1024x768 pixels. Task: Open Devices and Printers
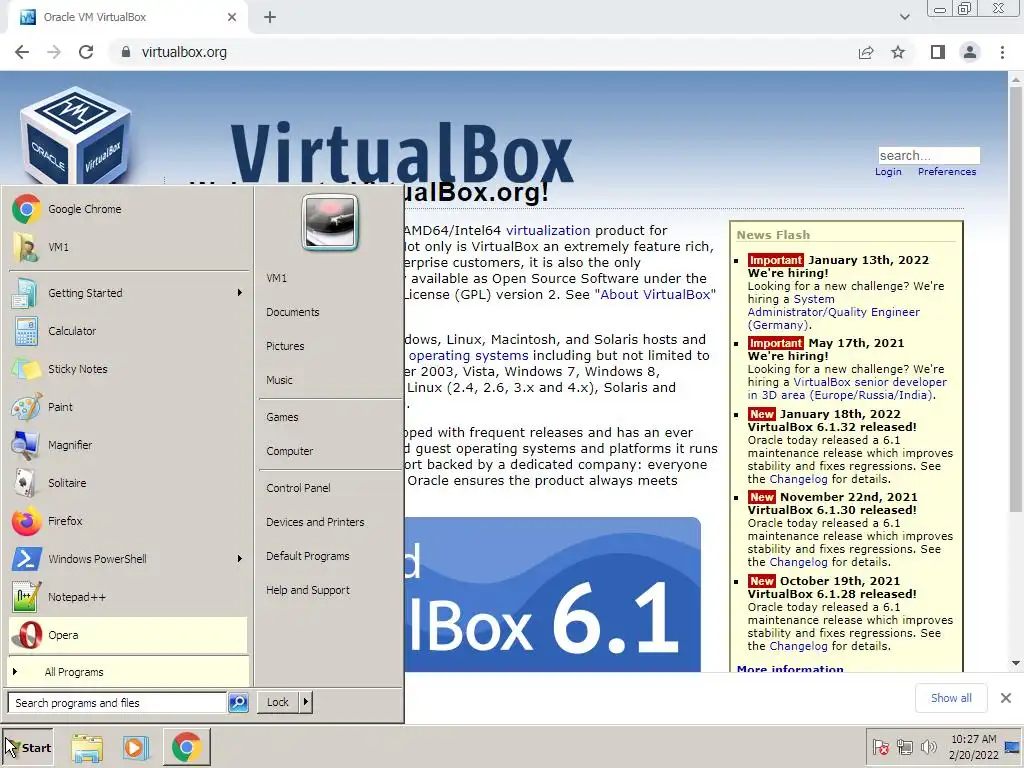tap(315, 522)
